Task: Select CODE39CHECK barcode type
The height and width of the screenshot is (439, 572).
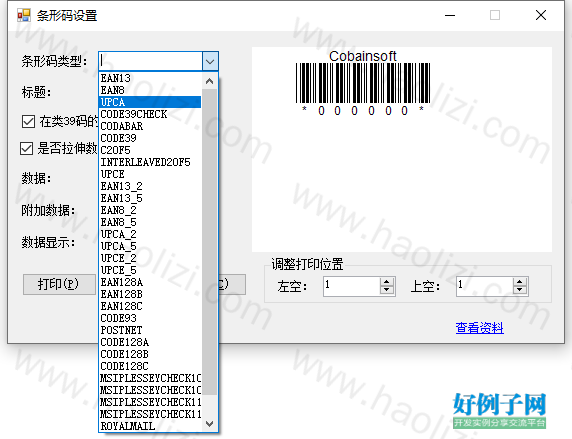Action: [150, 114]
